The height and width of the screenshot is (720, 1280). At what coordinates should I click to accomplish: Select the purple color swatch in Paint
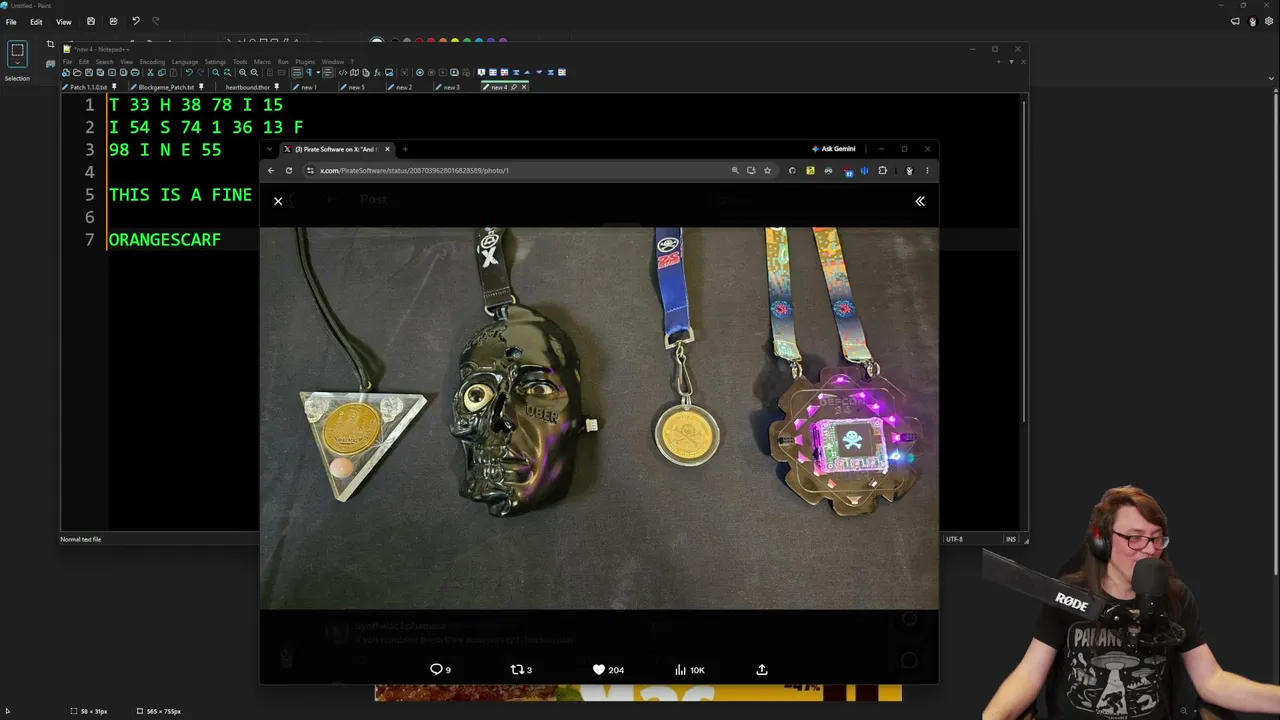tap(502, 42)
